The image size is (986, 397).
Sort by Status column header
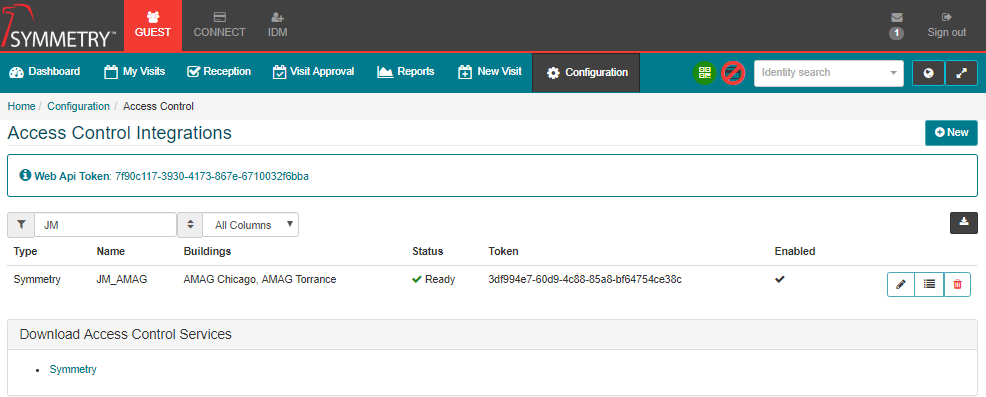(x=428, y=251)
